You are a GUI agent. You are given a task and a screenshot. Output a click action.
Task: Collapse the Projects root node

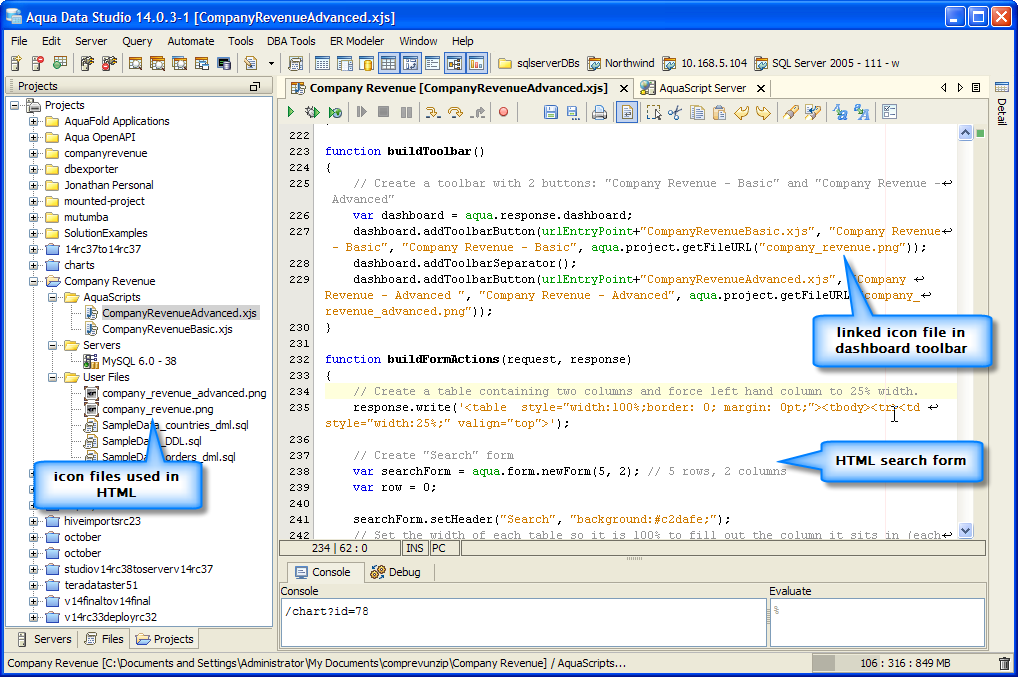click(x=14, y=105)
